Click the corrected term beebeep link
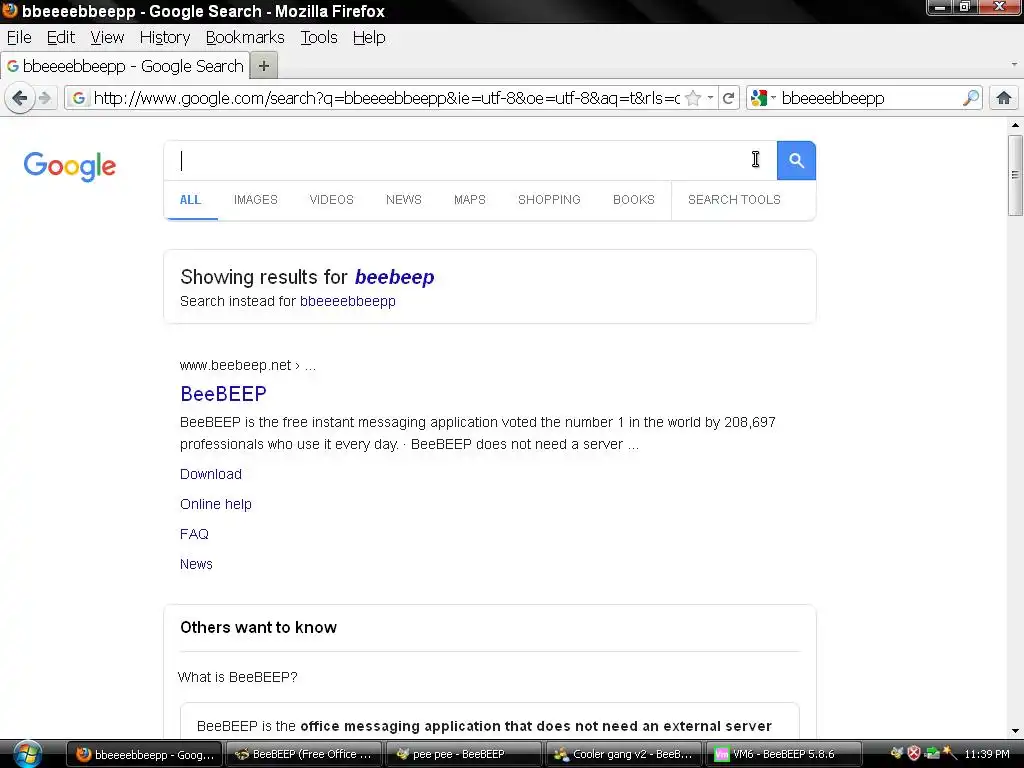The width and height of the screenshot is (1024, 768). coord(394,277)
